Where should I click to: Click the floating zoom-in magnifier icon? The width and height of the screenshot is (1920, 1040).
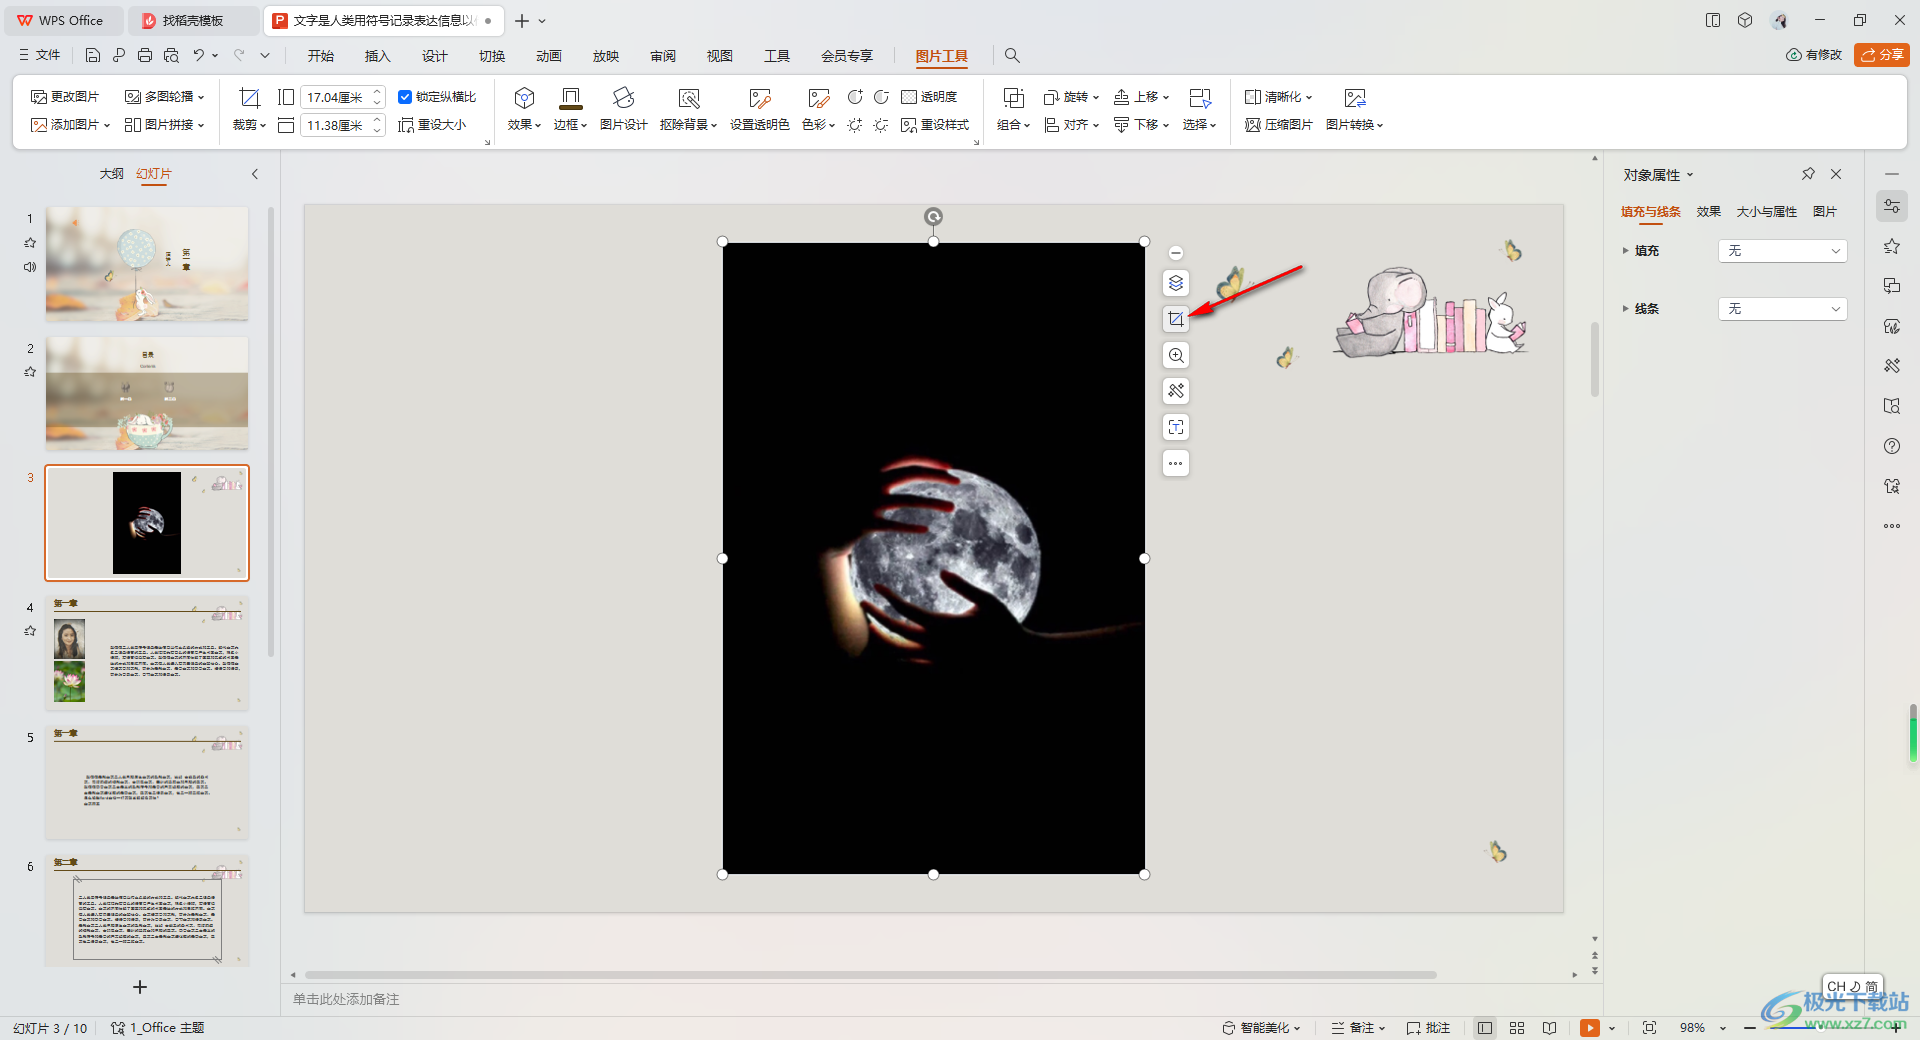(1176, 355)
